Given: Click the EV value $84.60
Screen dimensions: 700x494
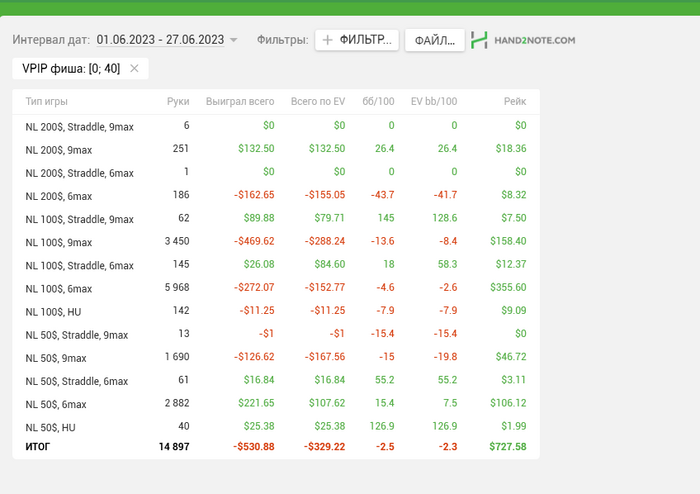Looking at the screenshot, I should coord(330,264).
